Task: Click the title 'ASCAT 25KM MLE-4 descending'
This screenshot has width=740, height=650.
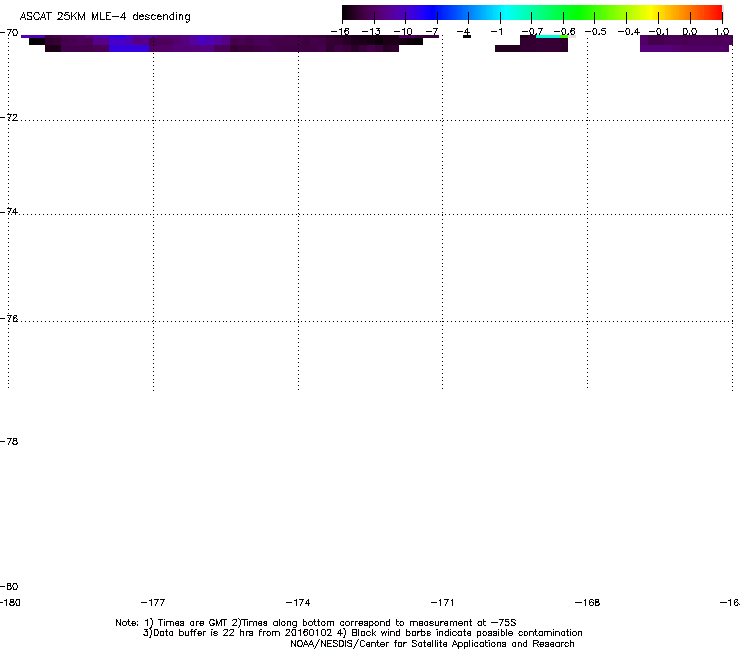Action: (x=105, y=17)
